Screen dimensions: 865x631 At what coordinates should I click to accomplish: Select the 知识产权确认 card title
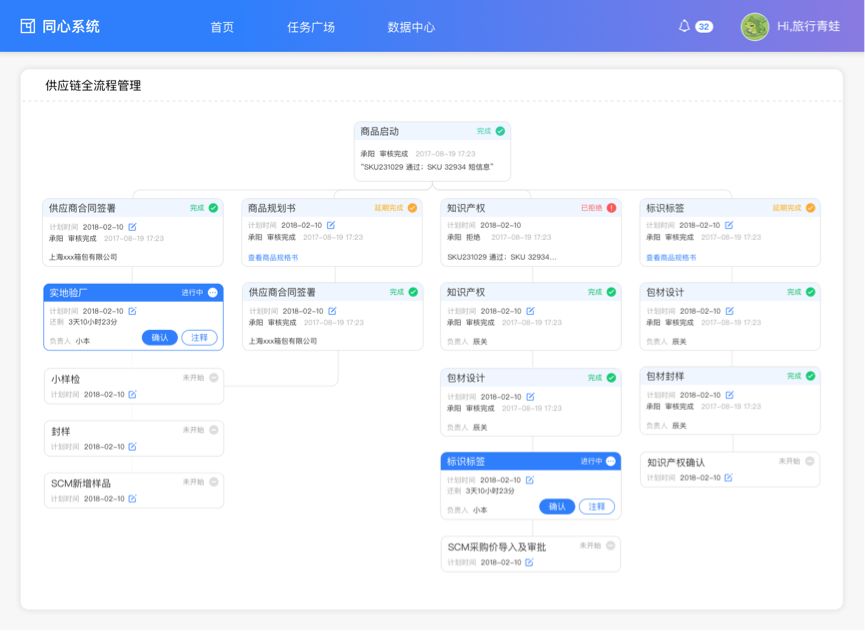click(x=676, y=463)
